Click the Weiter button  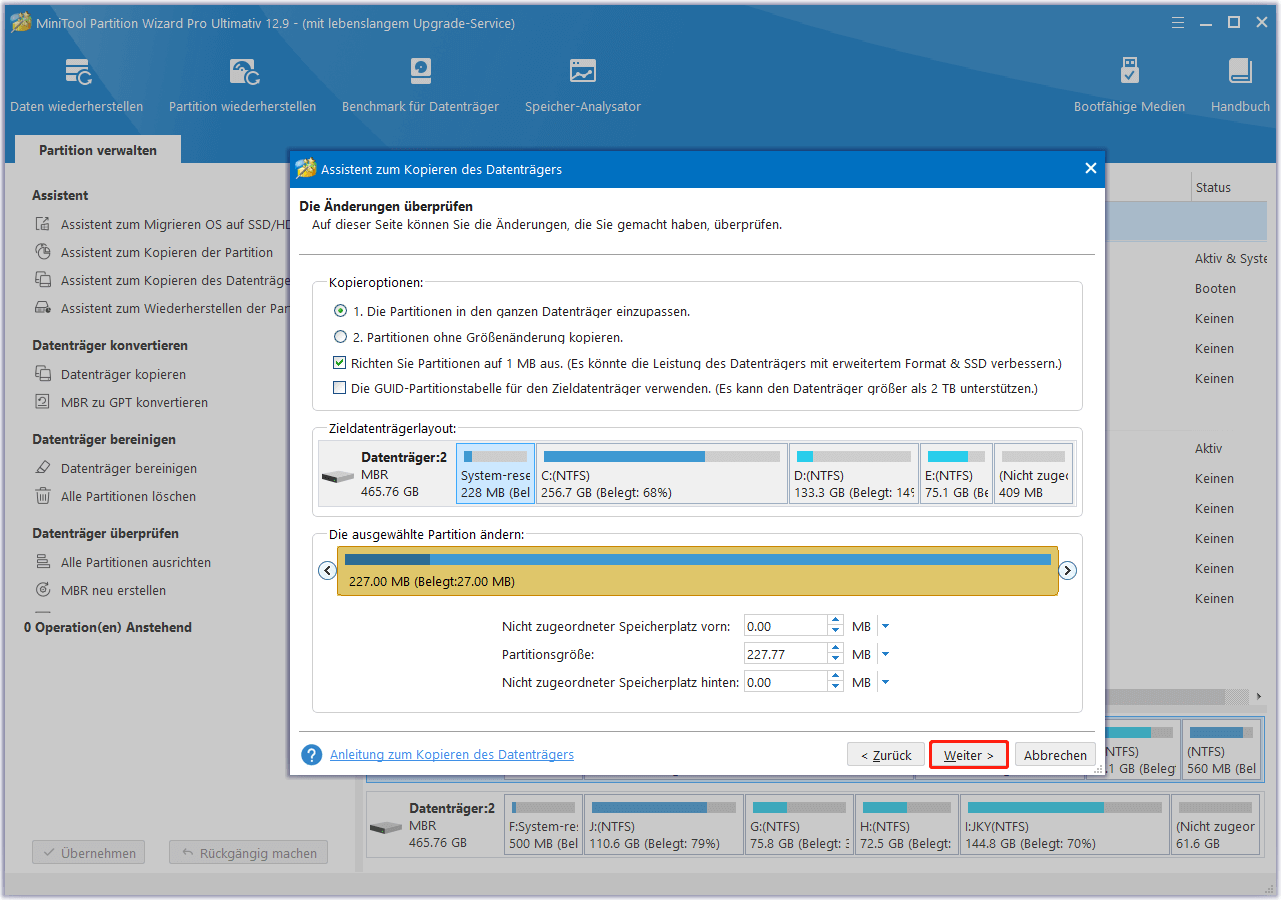968,755
